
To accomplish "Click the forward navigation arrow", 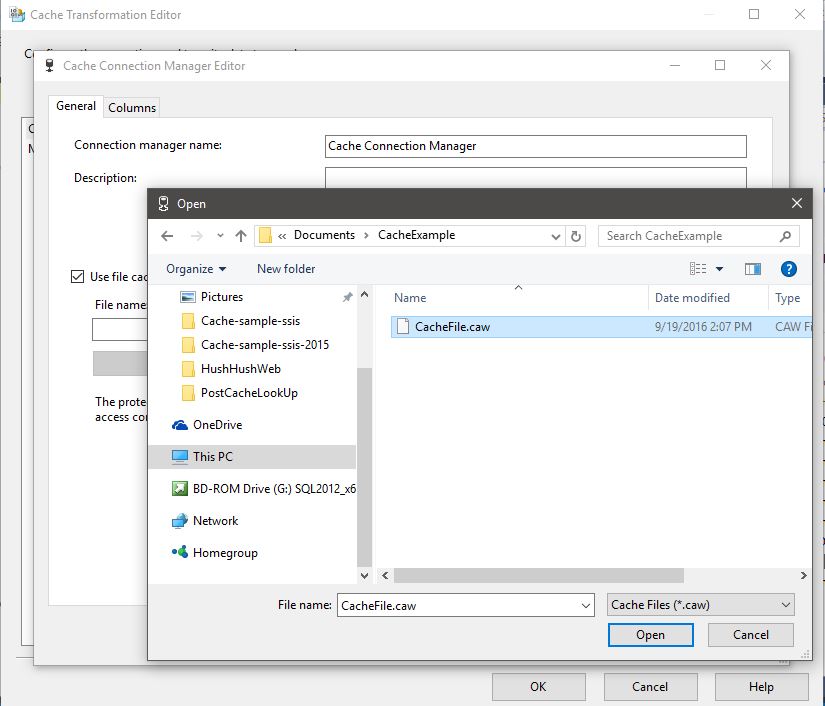I will (x=197, y=236).
